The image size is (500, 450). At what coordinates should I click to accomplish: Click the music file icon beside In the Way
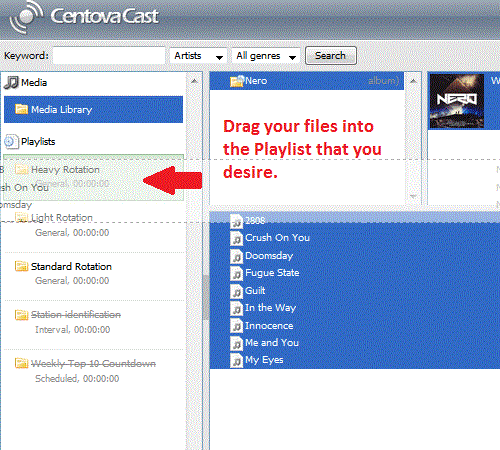[237, 309]
